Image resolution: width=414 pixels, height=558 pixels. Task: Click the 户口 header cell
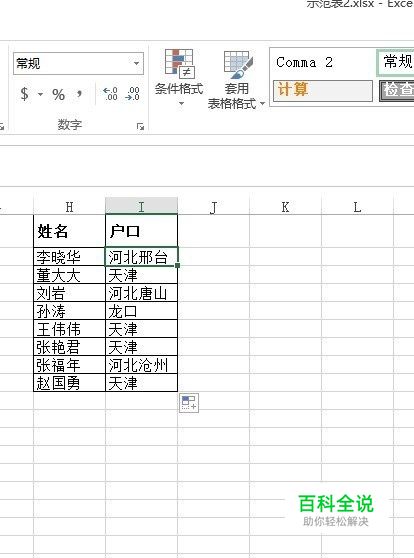point(141,231)
